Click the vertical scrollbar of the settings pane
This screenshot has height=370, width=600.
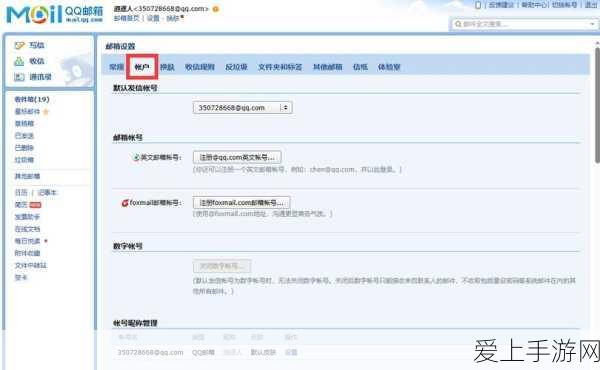click(x=597, y=105)
